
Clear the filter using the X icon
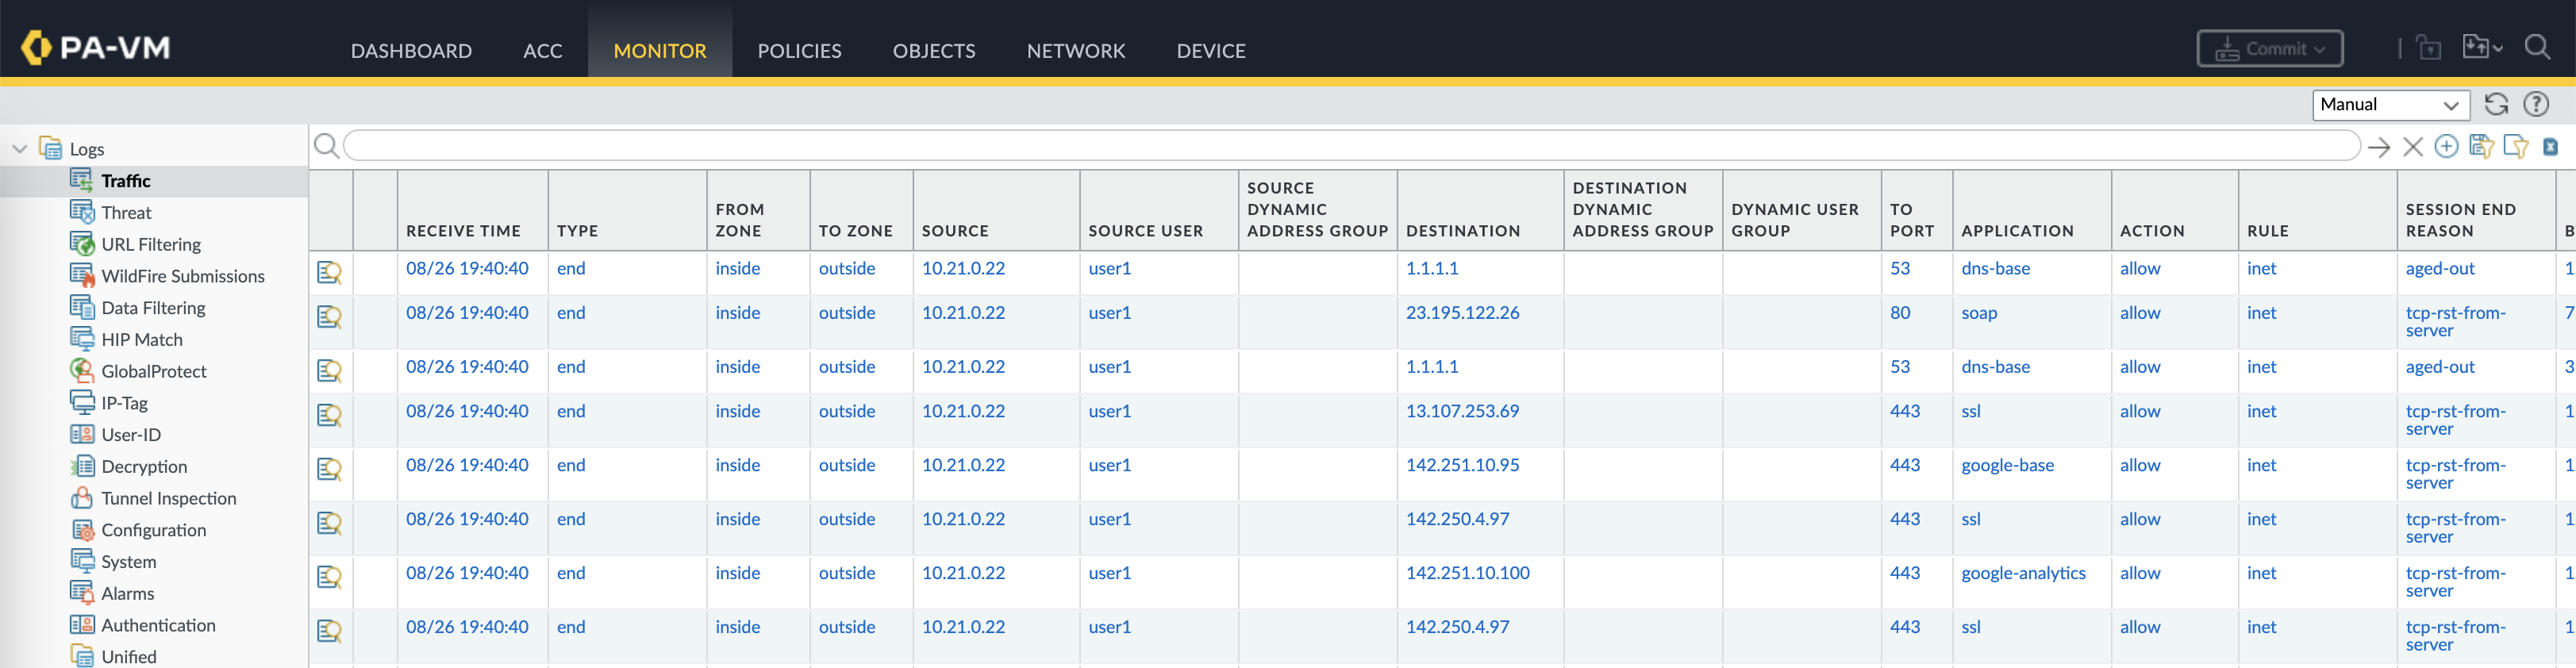point(2412,147)
